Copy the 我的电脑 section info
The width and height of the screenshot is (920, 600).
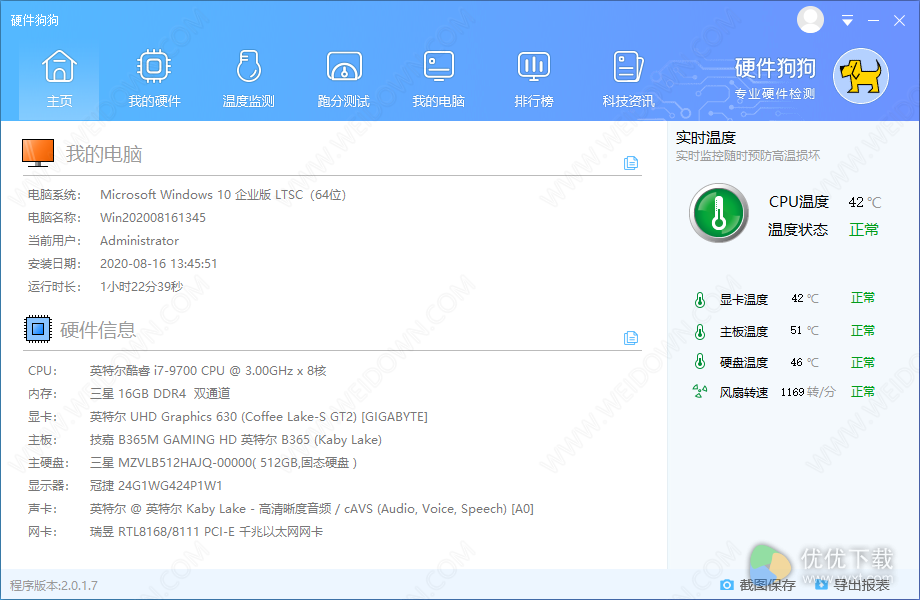(x=631, y=162)
